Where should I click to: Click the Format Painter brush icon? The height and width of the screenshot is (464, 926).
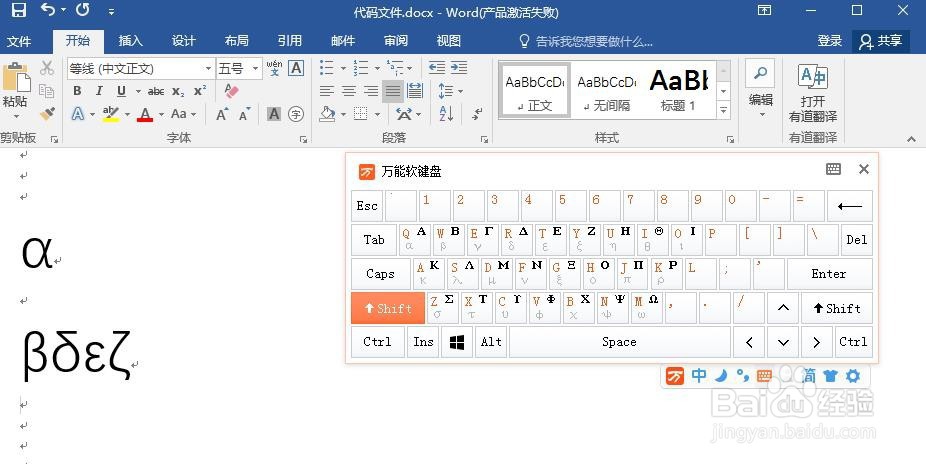pos(47,113)
